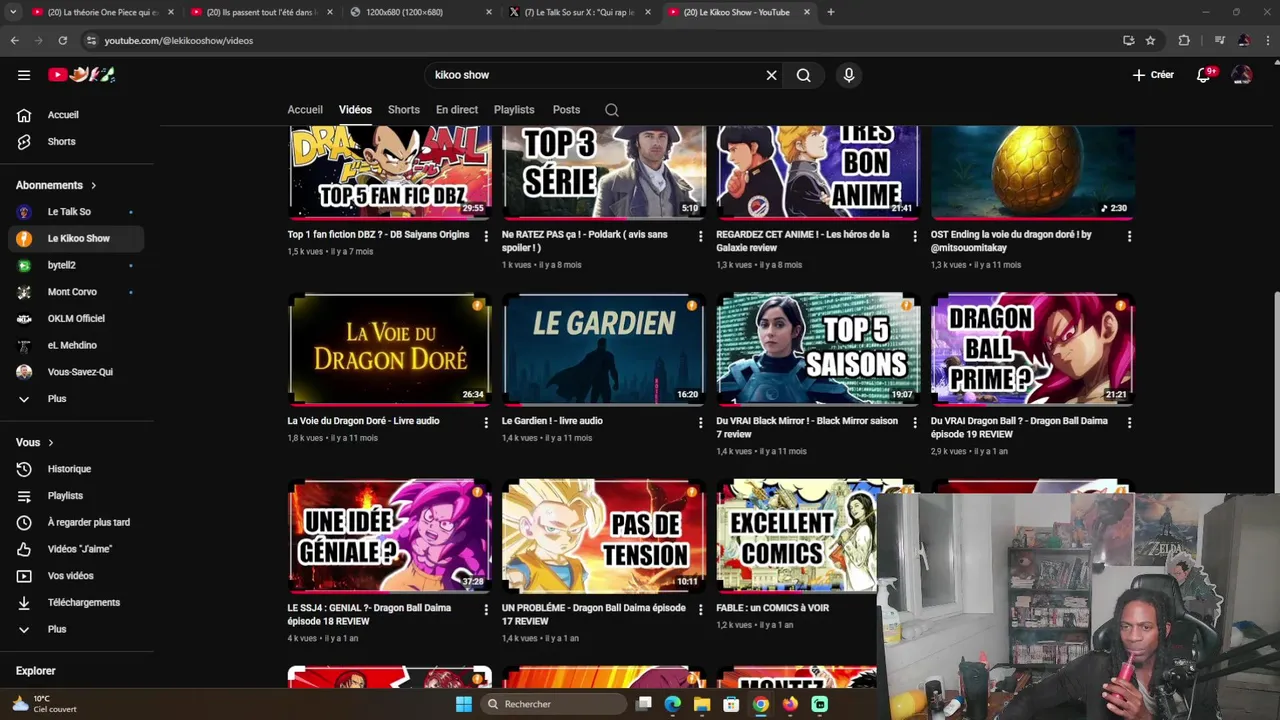Image resolution: width=1280 pixels, height=720 pixels.
Task: Open options for Le Gardien livre audio
Action: (x=700, y=423)
